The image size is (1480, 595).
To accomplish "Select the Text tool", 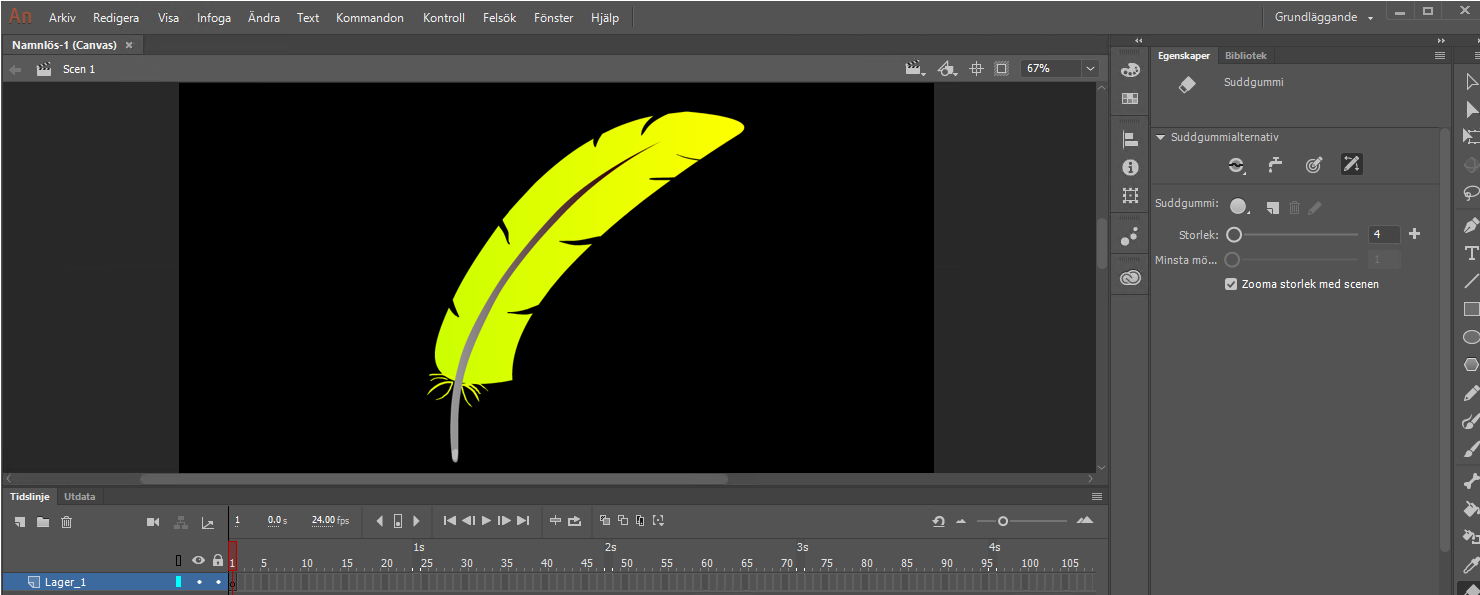I will (1471, 254).
